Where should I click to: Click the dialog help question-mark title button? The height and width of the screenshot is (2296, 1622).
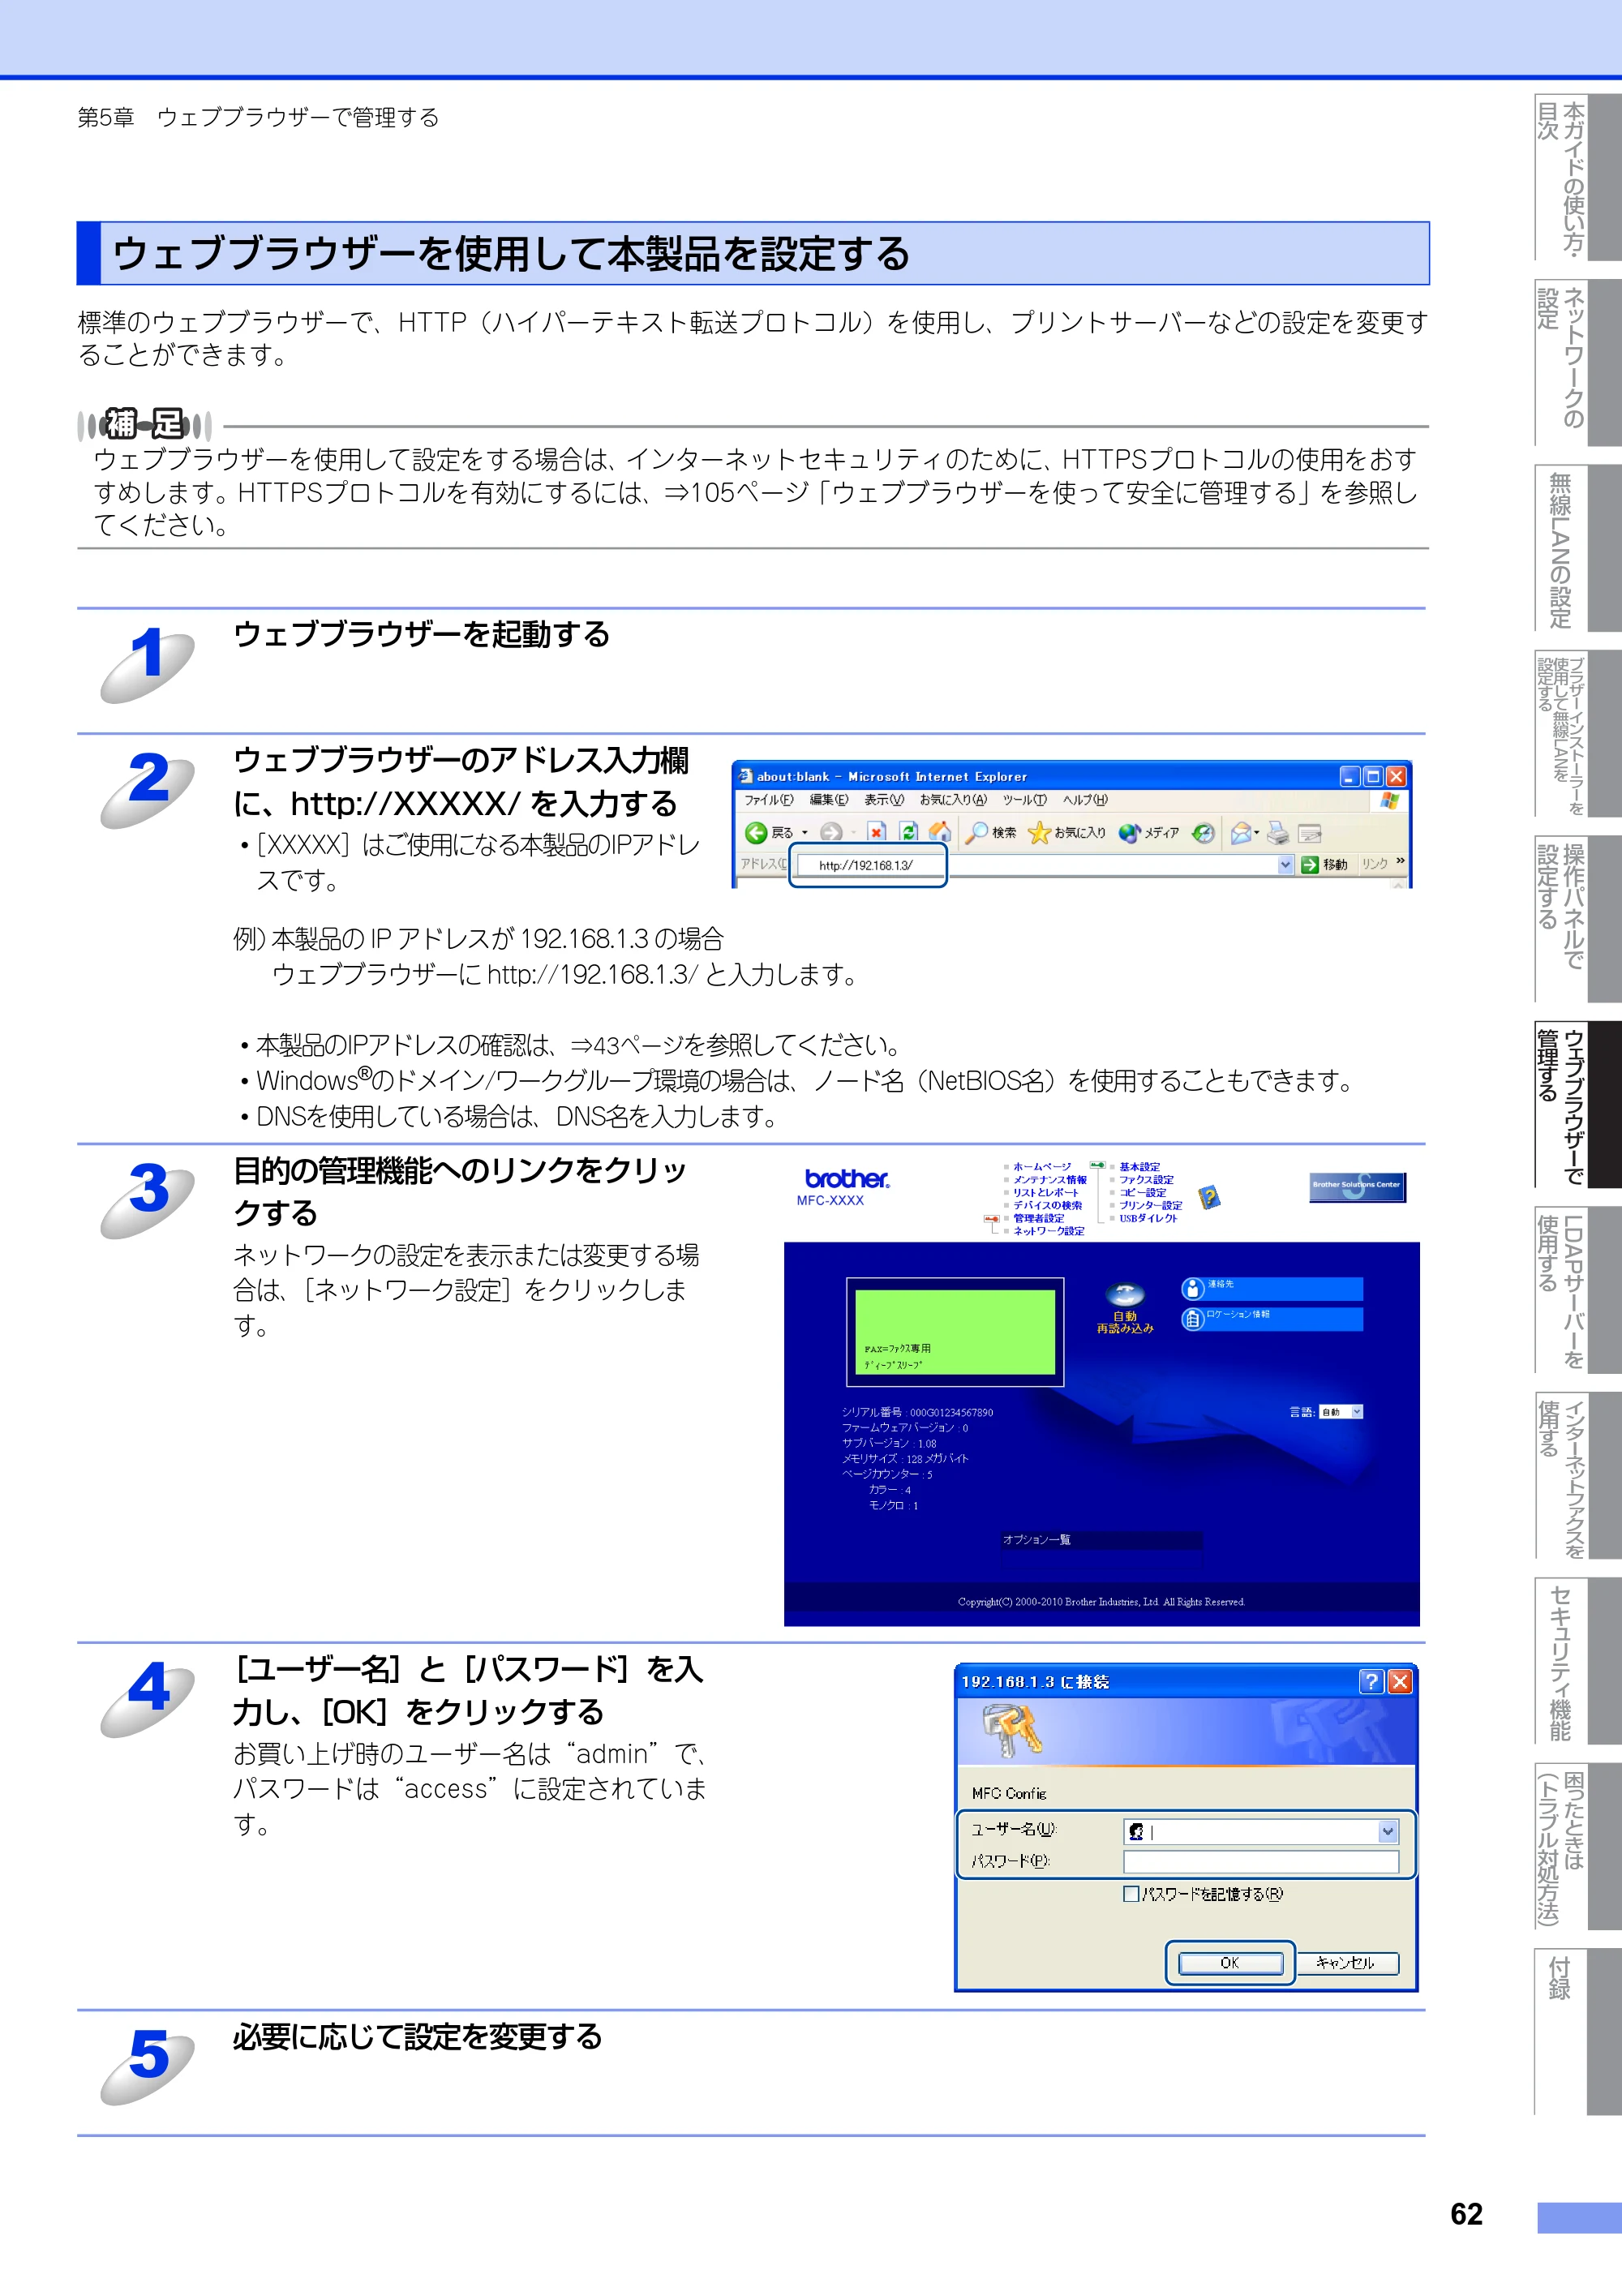coord(1371,1681)
